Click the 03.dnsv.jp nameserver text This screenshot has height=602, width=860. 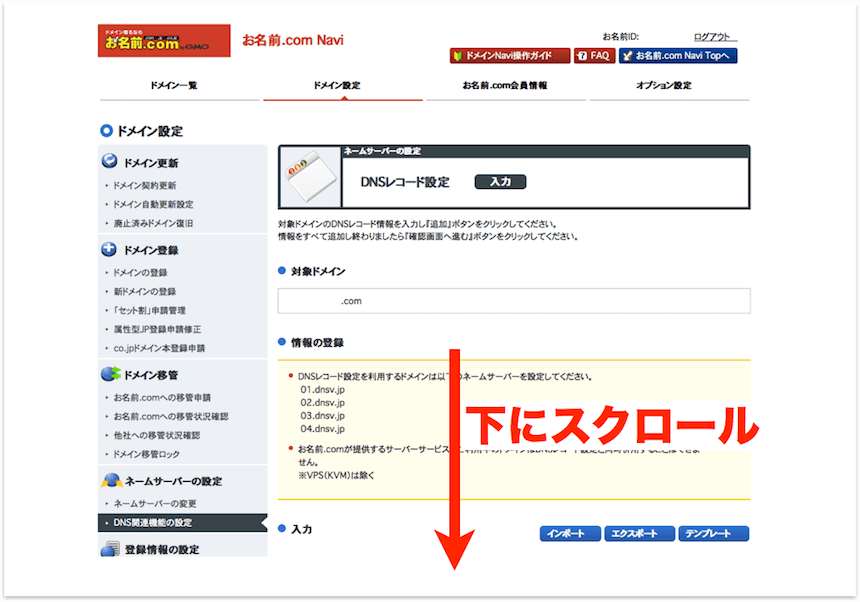(322, 416)
